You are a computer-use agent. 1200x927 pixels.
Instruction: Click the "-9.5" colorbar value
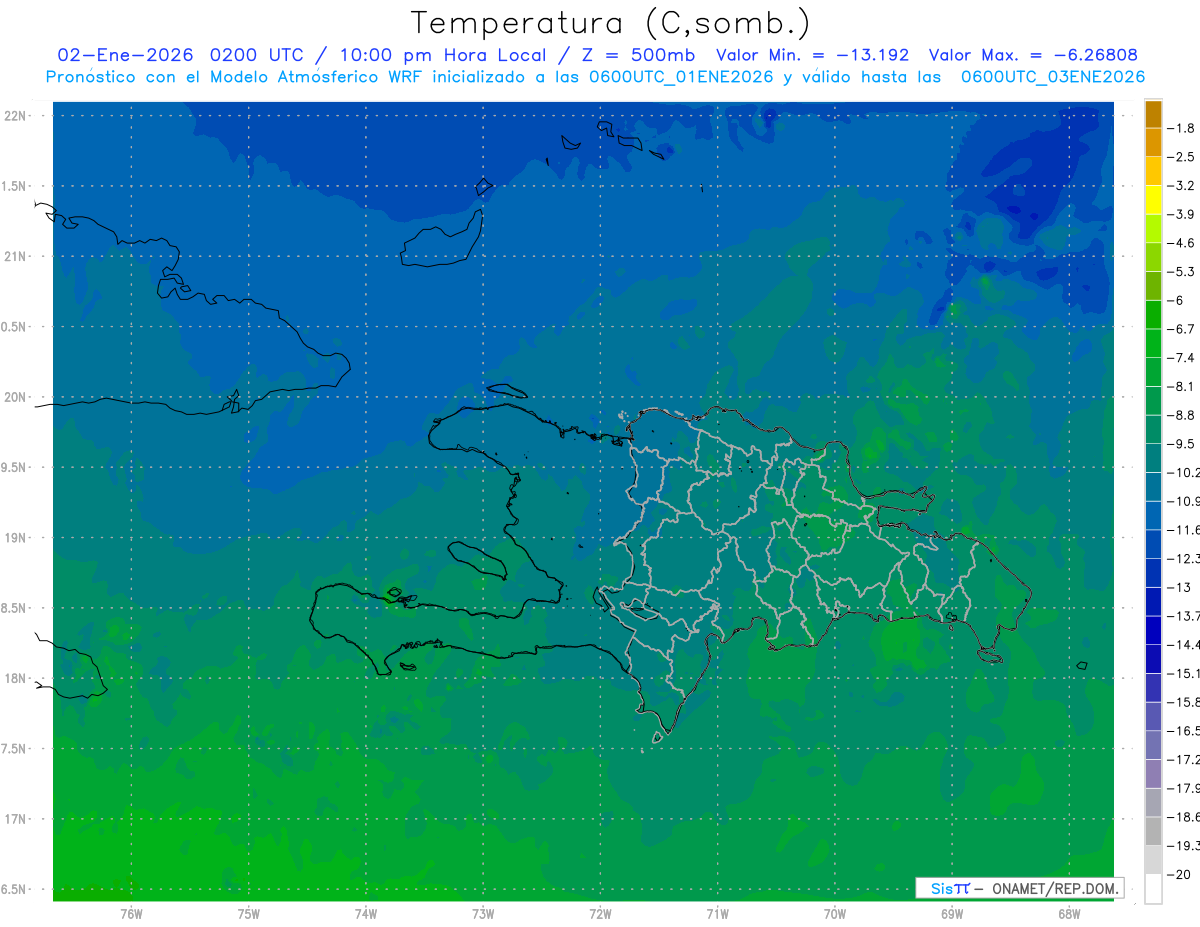[x=1182, y=444]
